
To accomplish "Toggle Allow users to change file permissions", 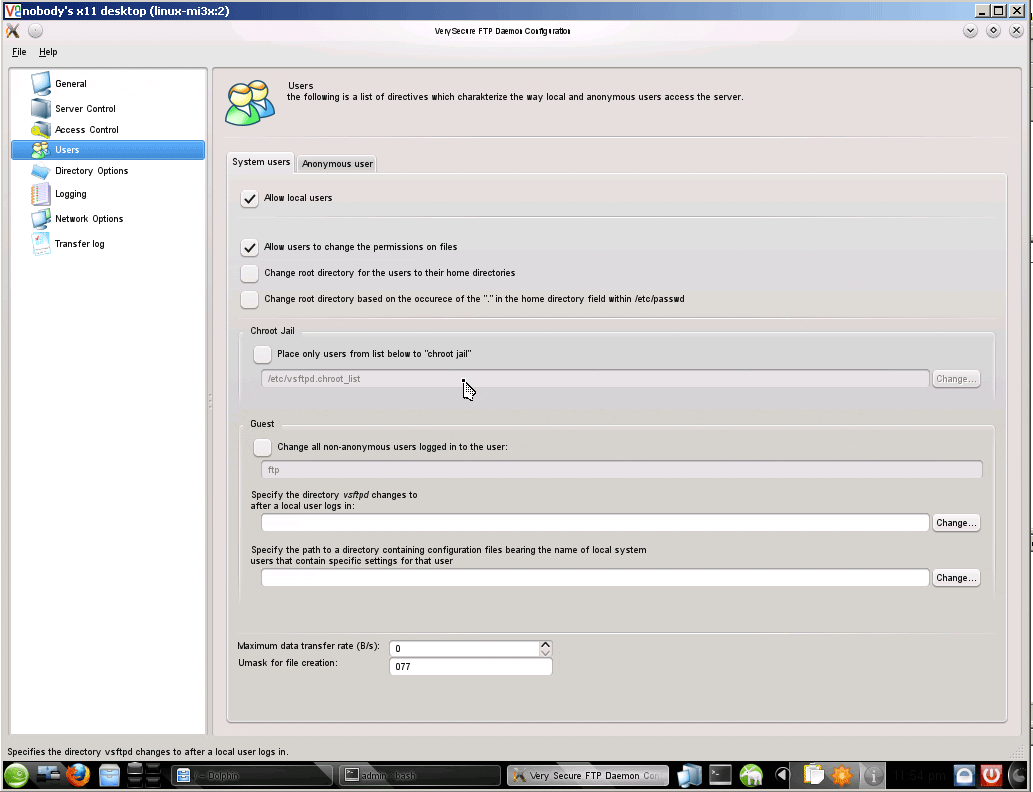I will pos(249,247).
